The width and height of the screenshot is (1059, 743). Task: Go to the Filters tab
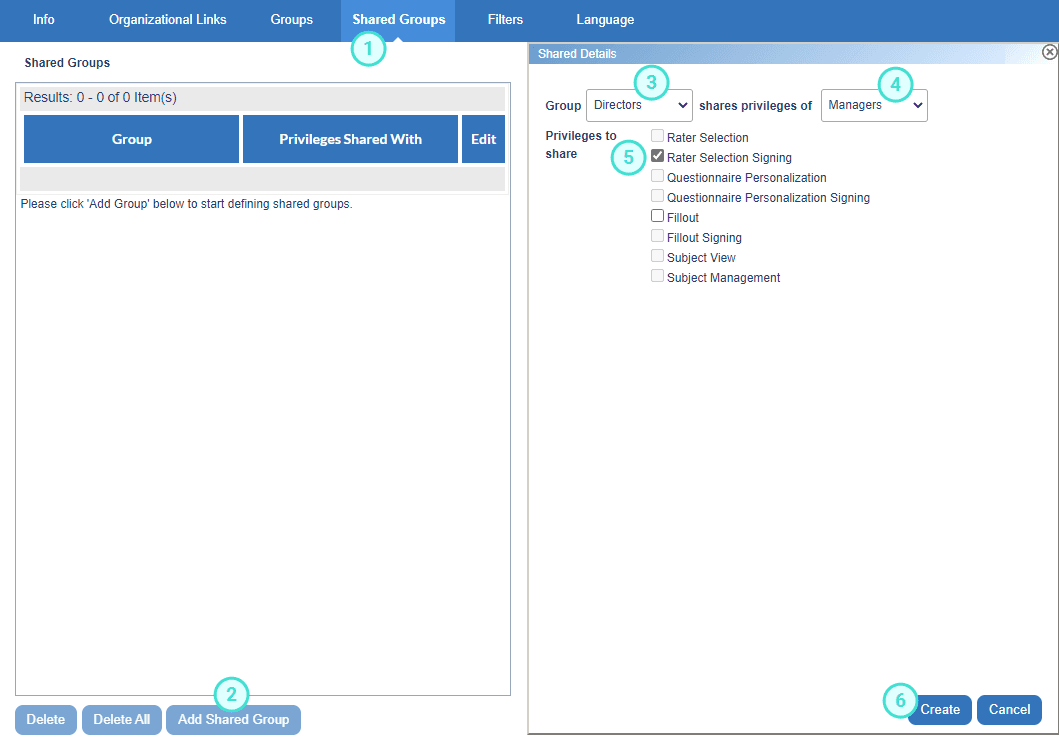tap(505, 20)
